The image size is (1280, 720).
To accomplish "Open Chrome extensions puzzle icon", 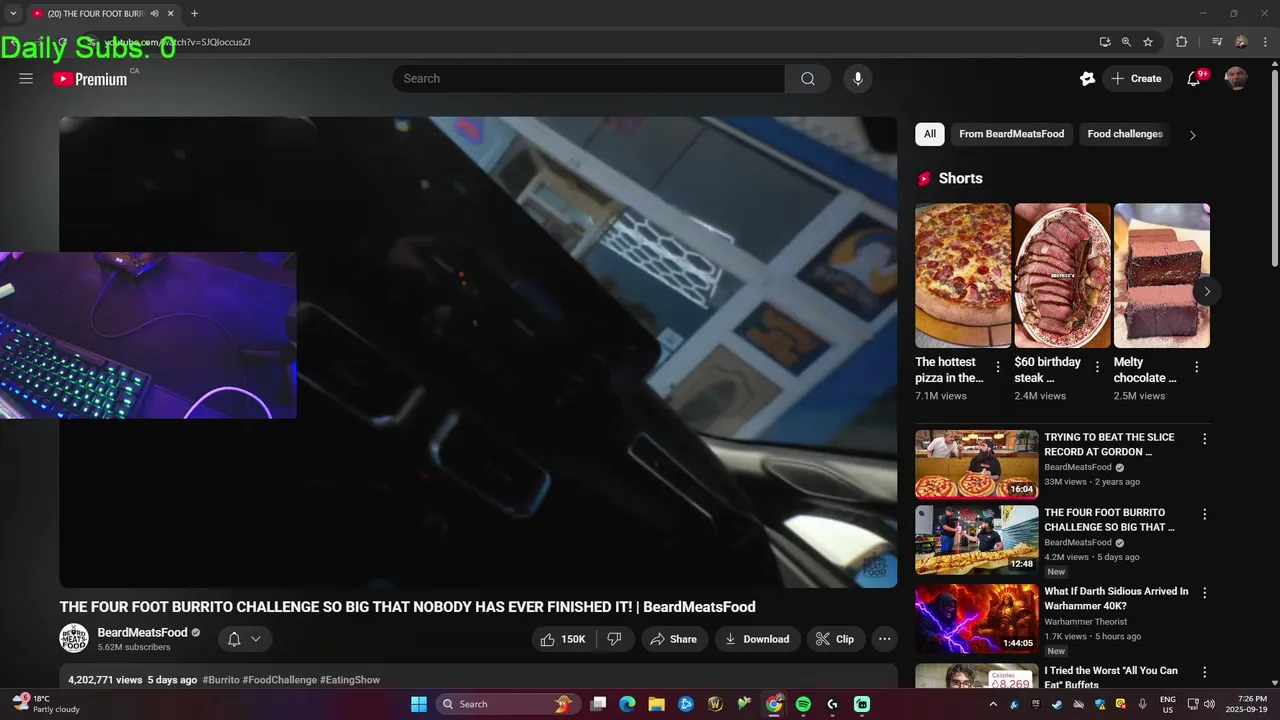I will click(1181, 42).
